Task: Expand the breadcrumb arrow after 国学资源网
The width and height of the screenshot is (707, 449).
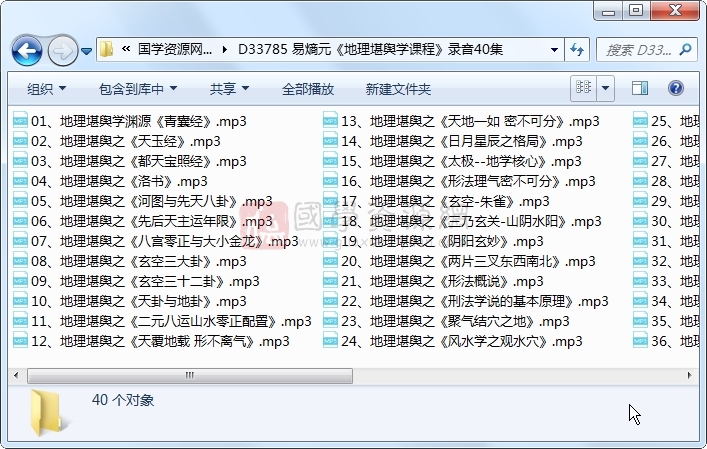Action: click(225, 49)
